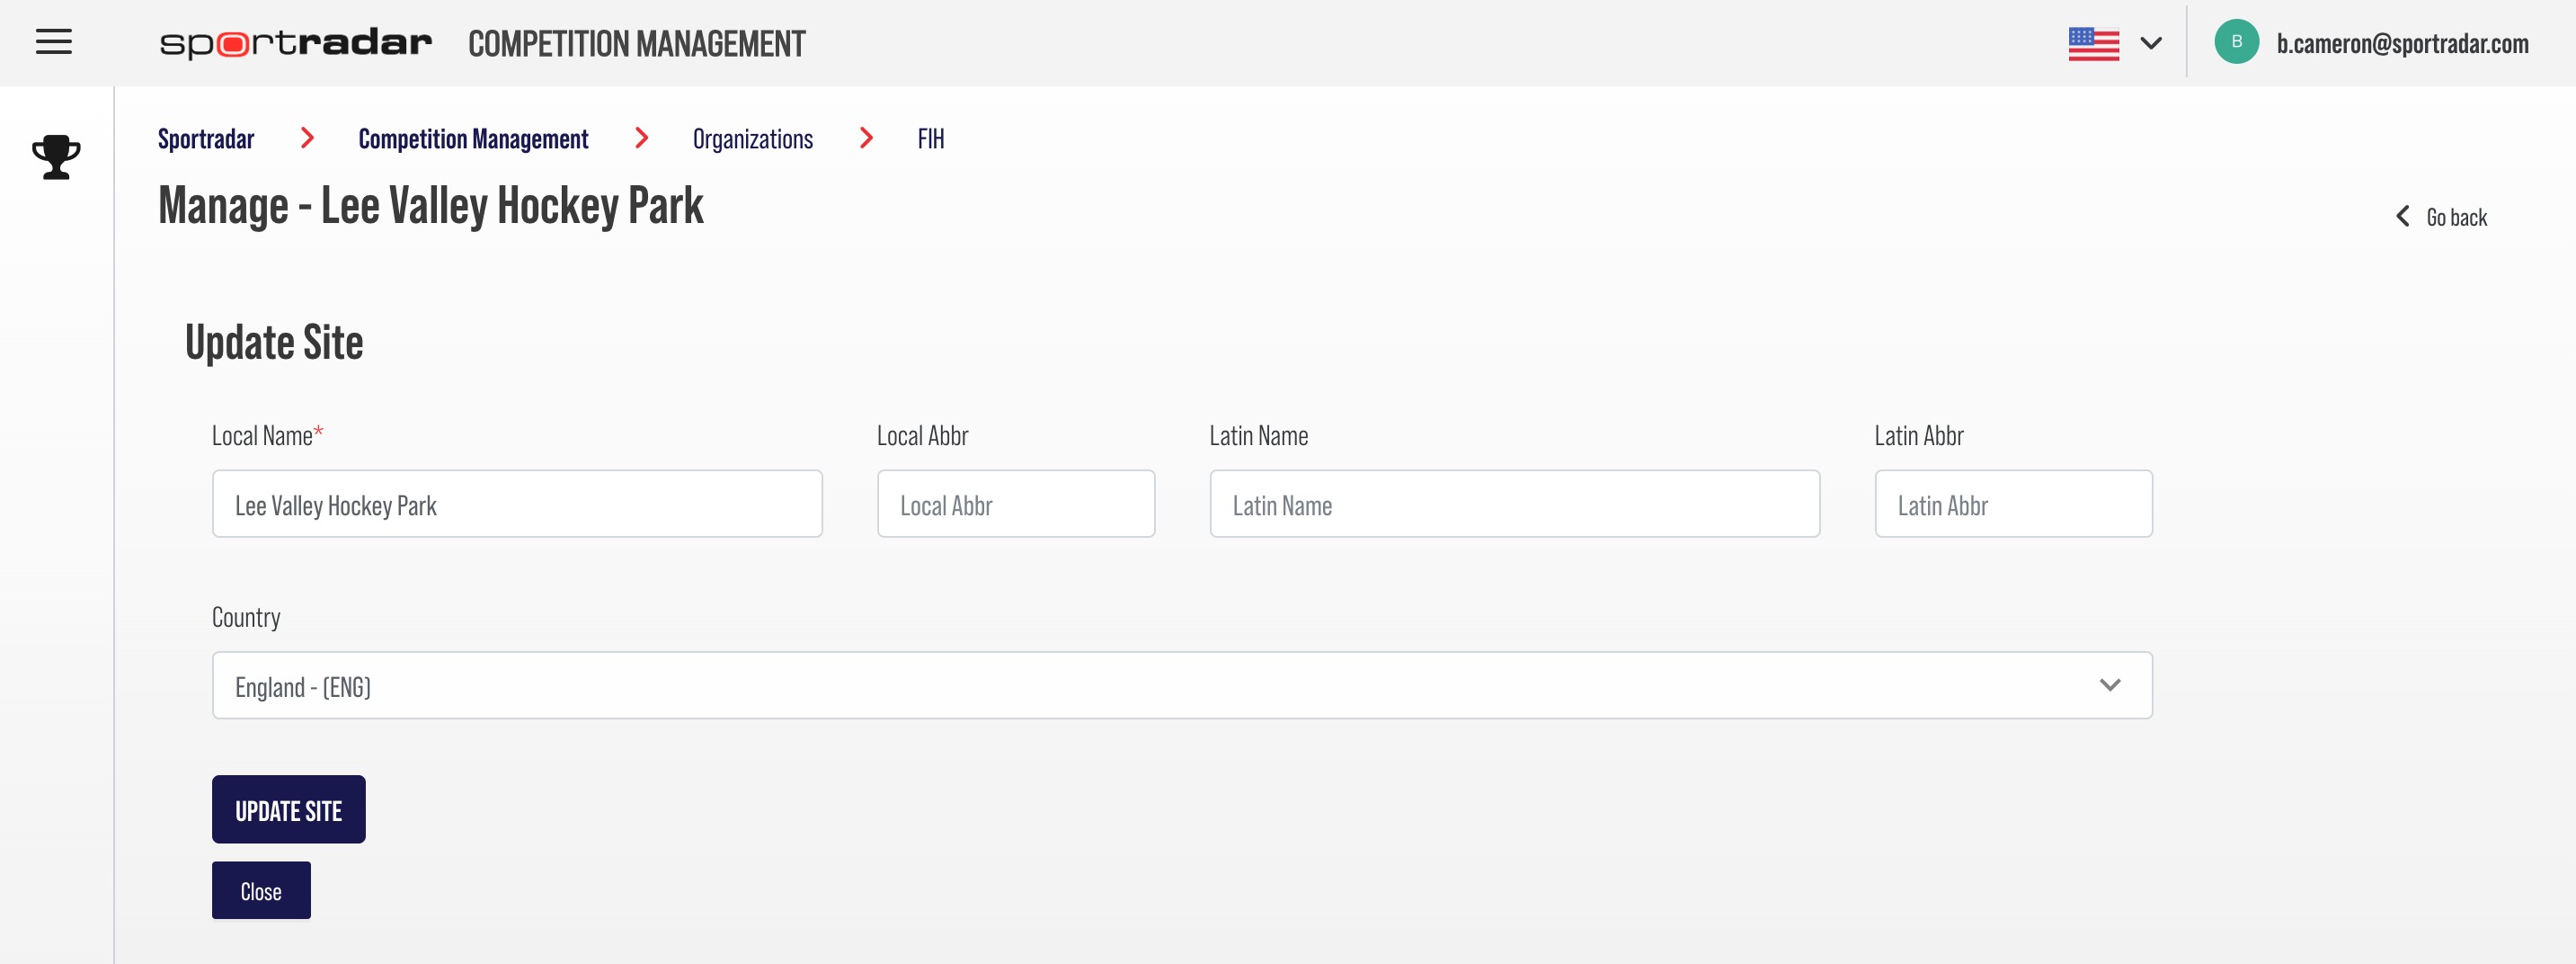Viewport: 2576px width, 964px height.
Task: Click Go back link
Action: 2442,217
